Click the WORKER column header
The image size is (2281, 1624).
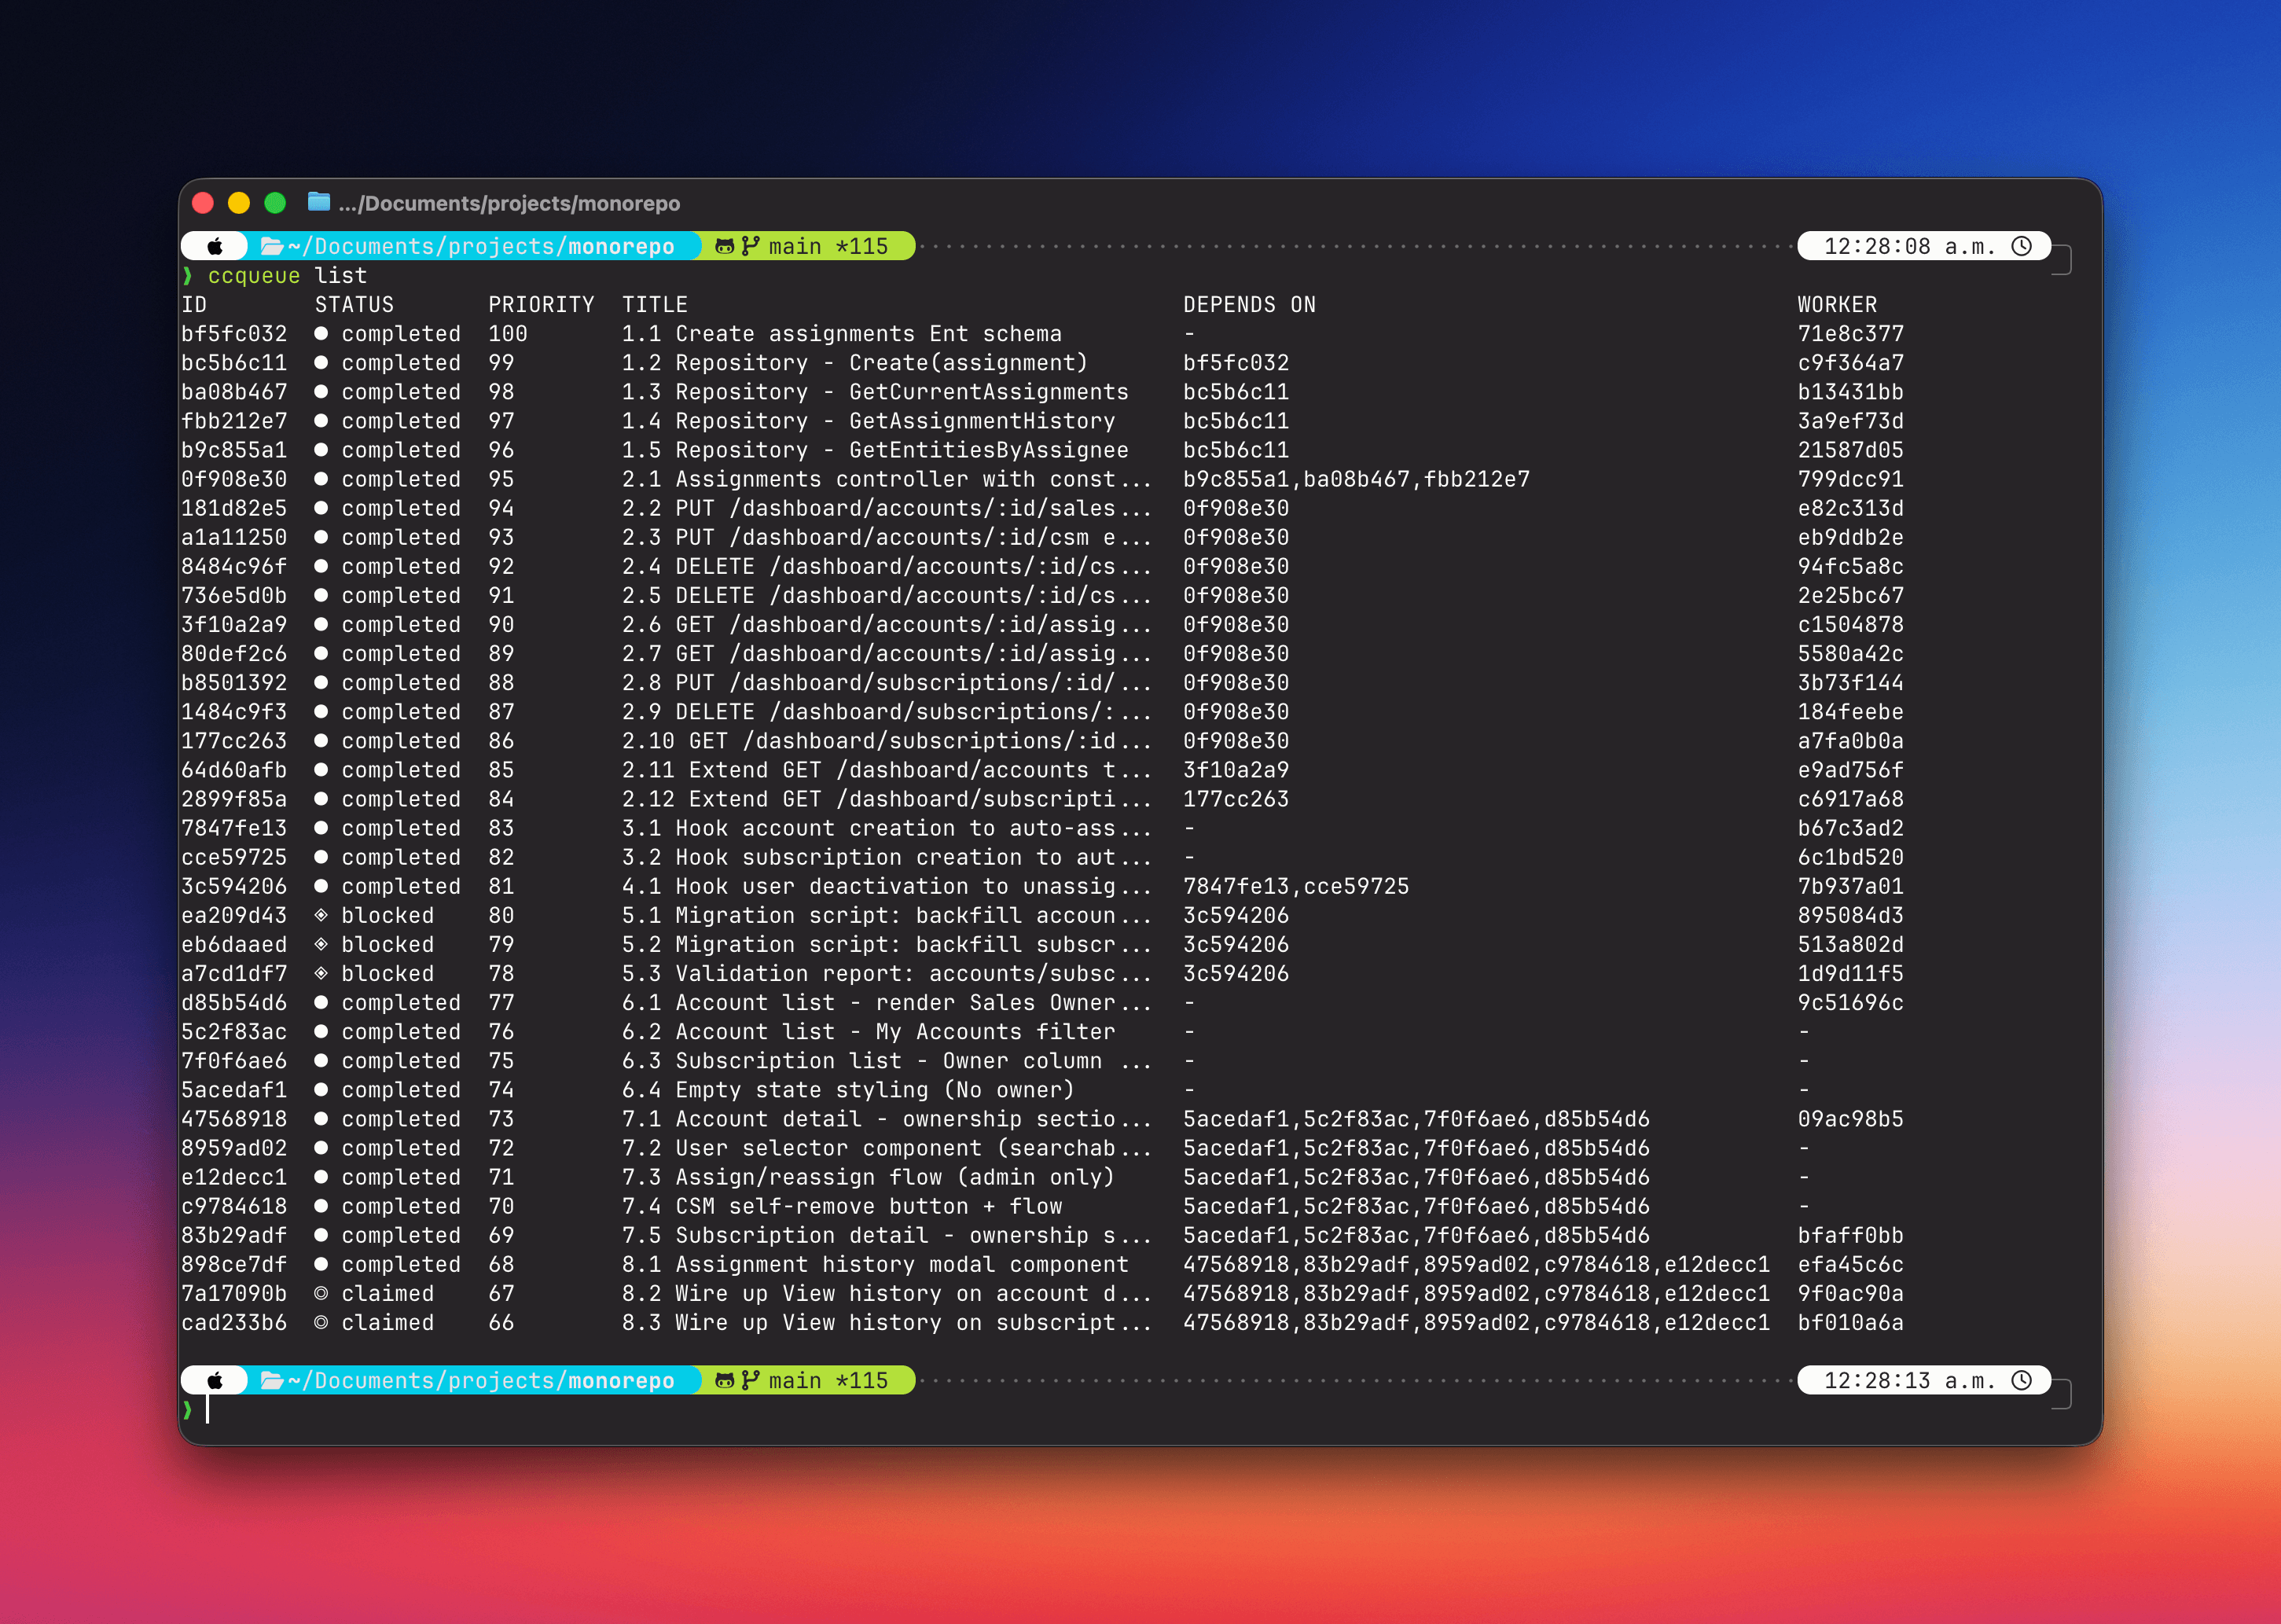1837,304
